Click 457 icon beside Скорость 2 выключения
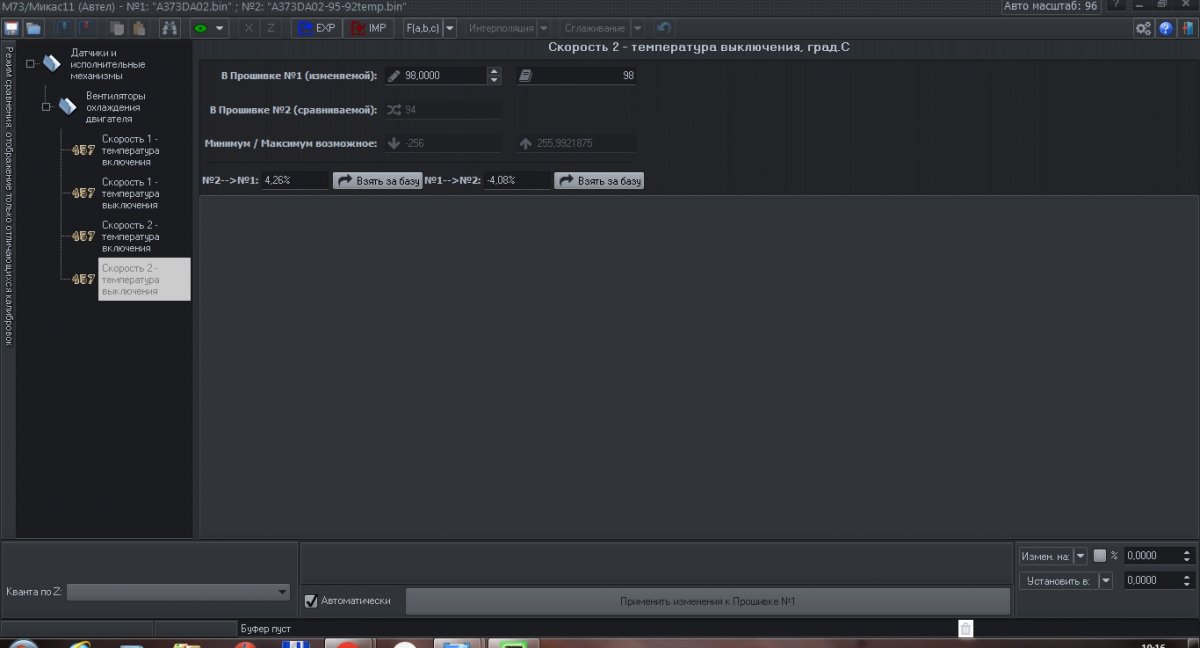 point(84,280)
